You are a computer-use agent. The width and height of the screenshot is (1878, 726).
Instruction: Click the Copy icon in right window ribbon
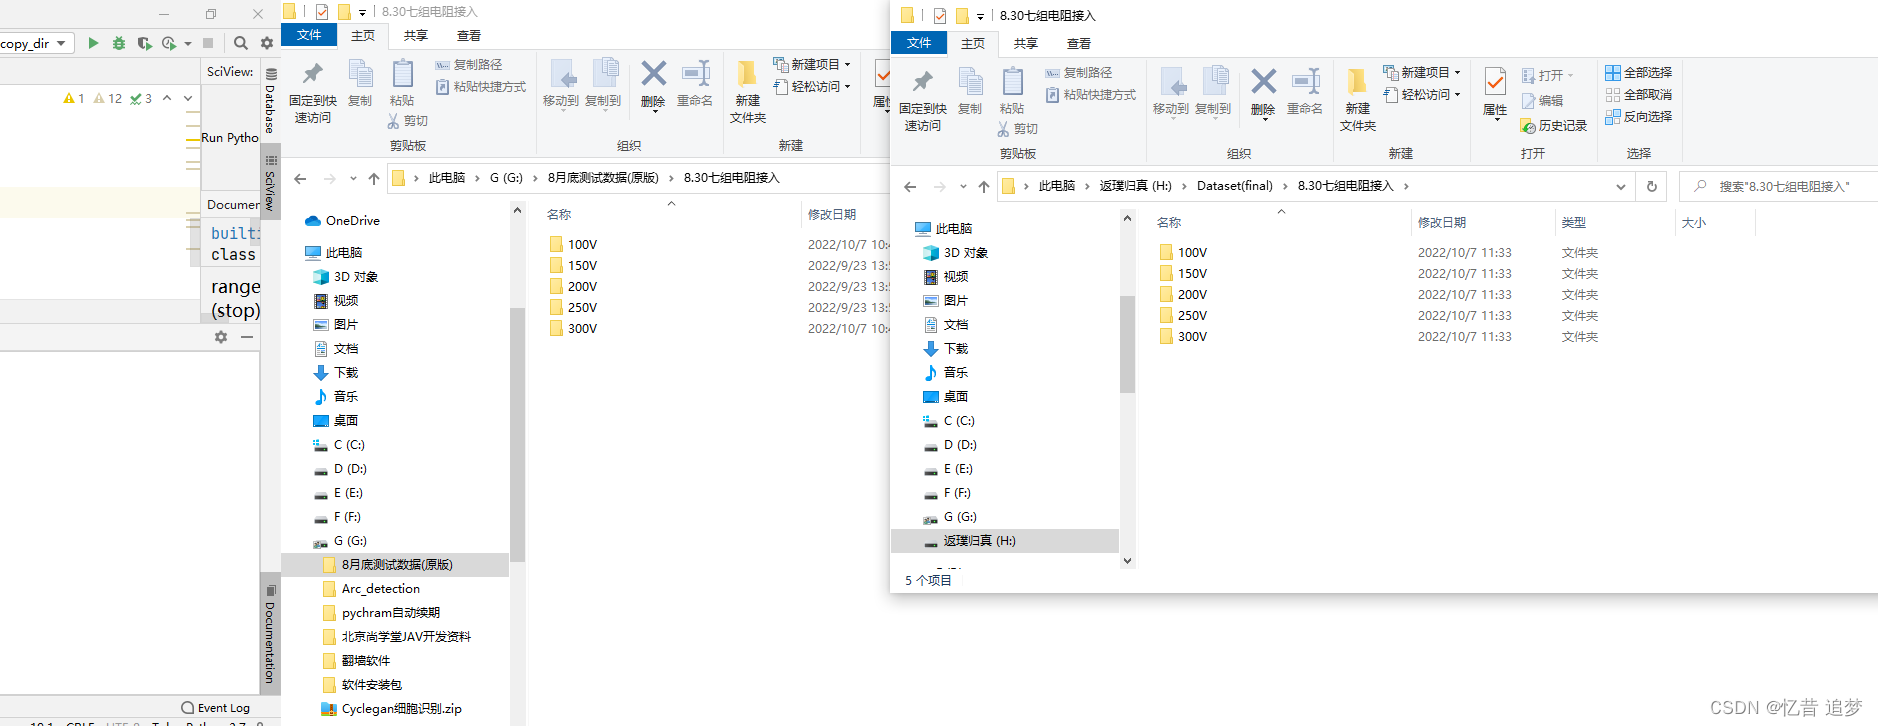coord(970,81)
